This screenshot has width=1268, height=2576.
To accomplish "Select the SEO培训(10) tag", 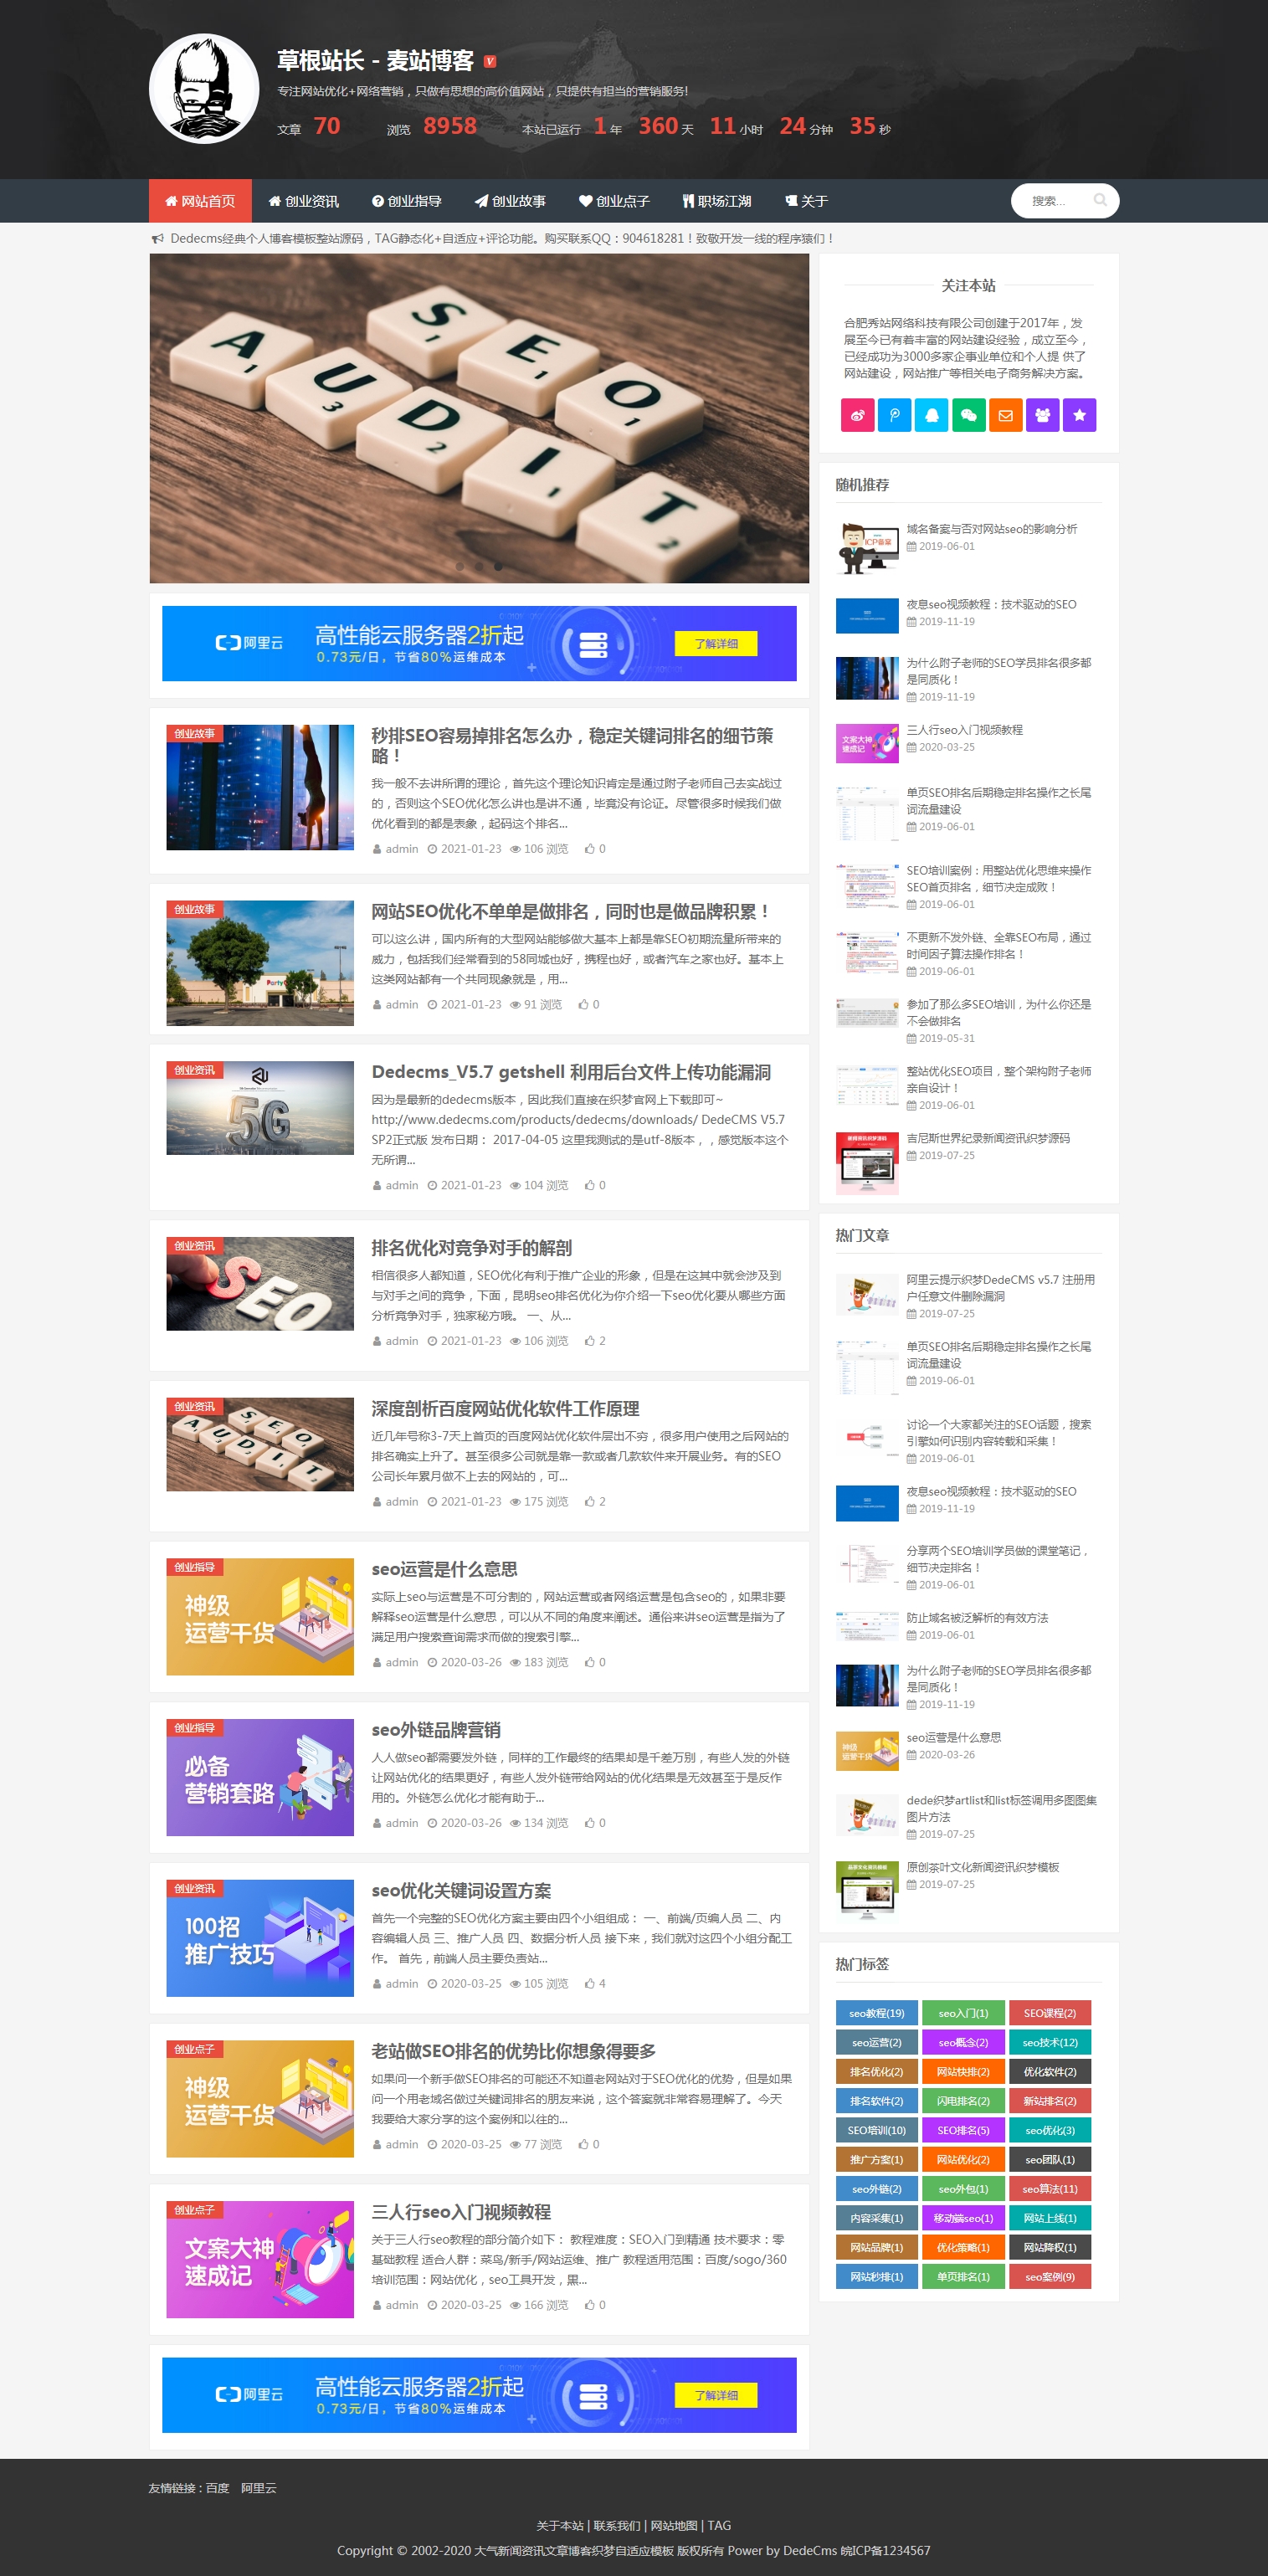I will (x=876, y=2130).
